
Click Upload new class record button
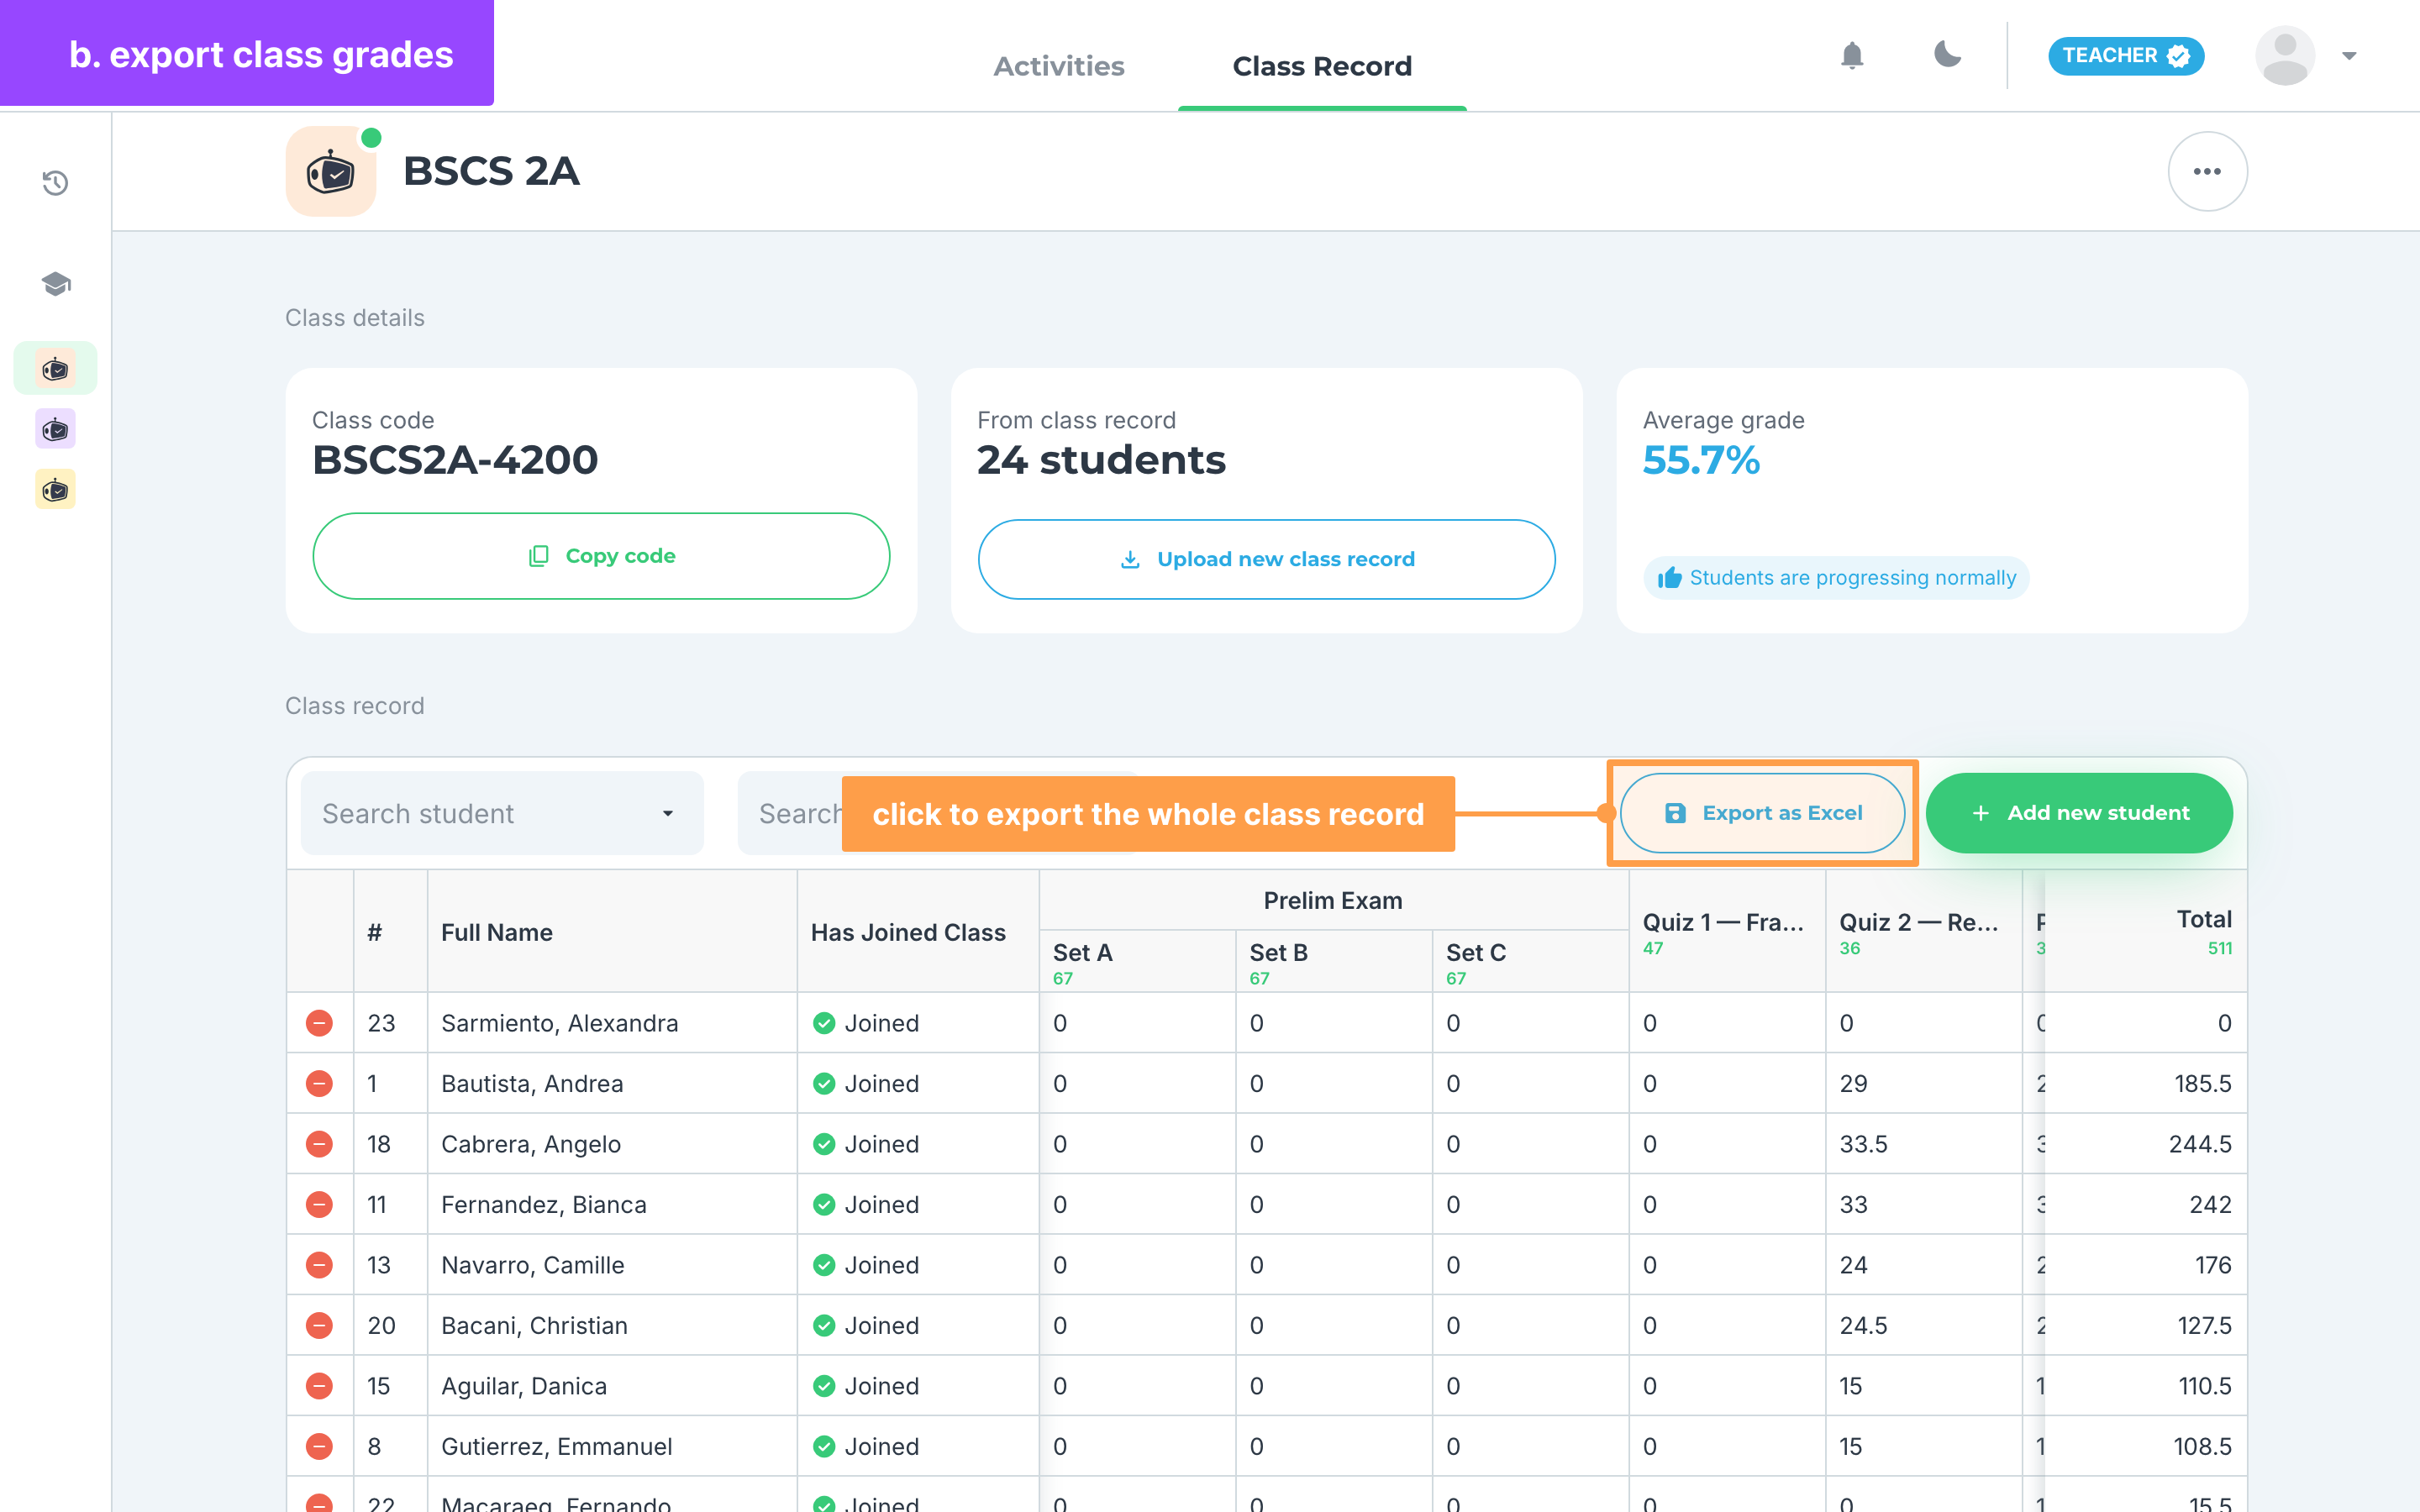[x=1266, y=559]
